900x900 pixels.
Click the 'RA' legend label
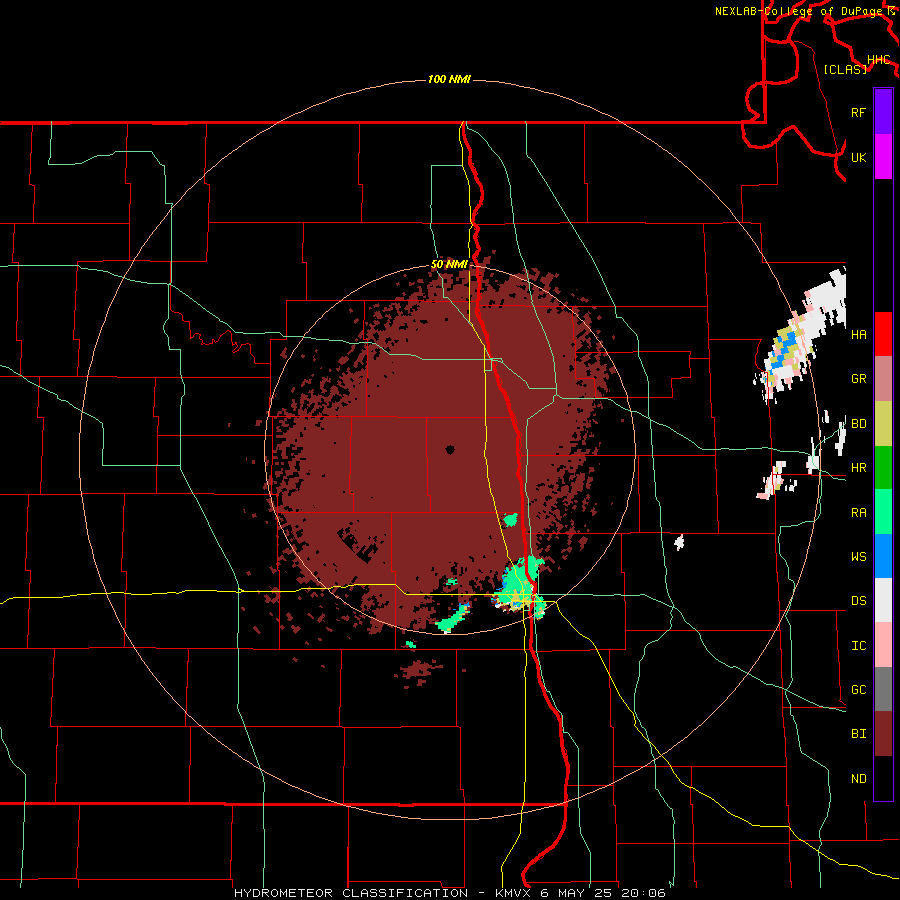coord(858,513)
